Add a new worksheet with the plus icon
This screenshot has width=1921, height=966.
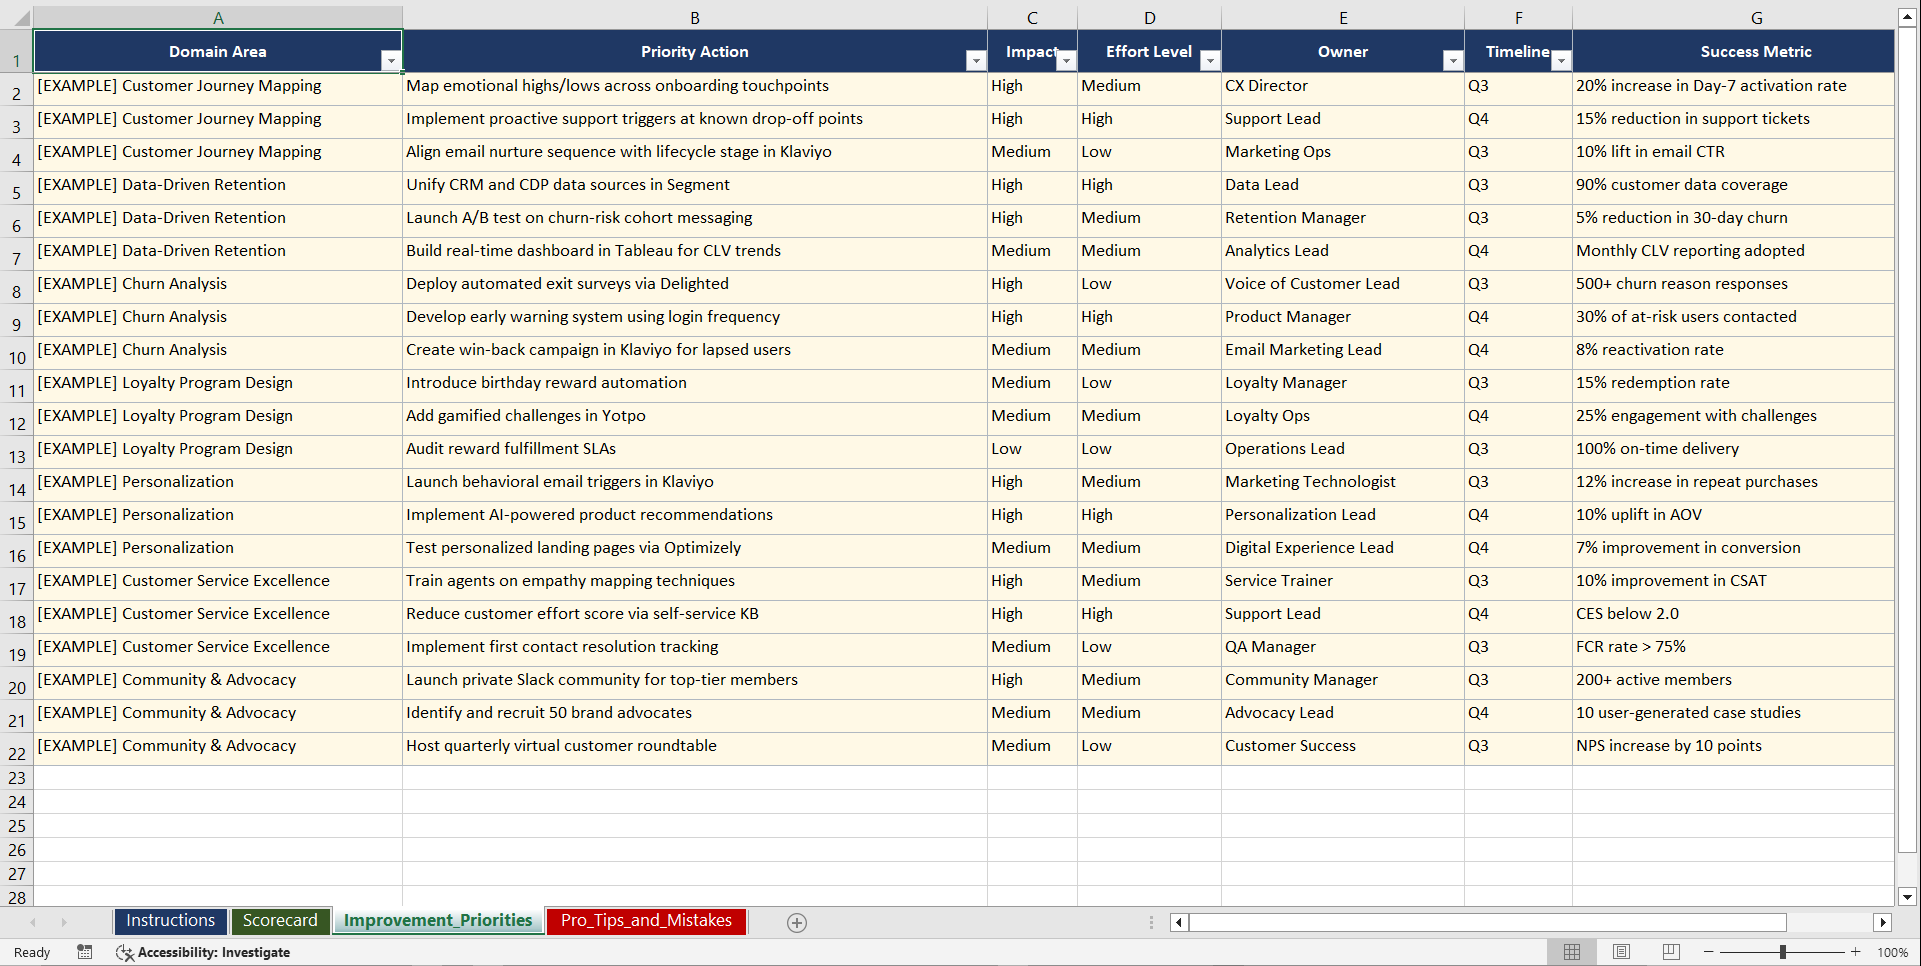797,922
